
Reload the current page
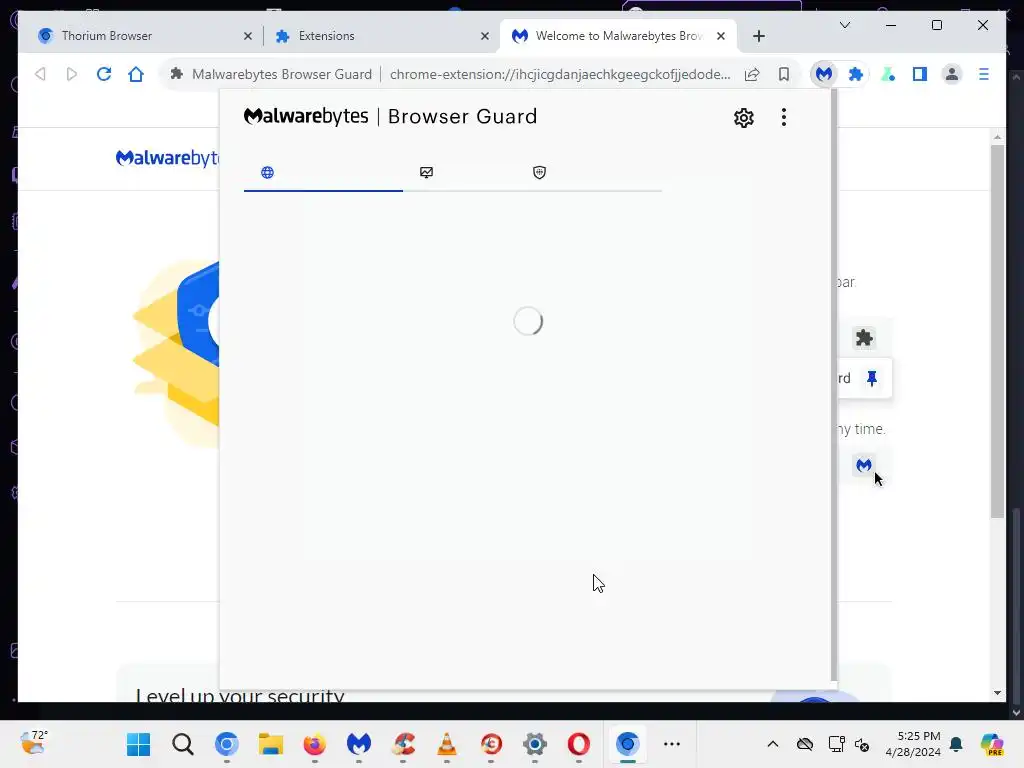point(104,74)
